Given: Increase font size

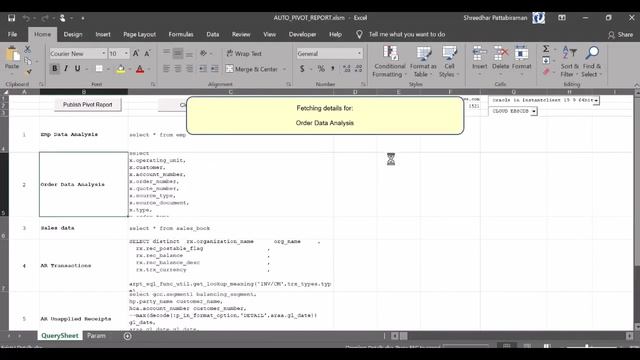Looking at the screenshot, I should click(x=136, y=53).
